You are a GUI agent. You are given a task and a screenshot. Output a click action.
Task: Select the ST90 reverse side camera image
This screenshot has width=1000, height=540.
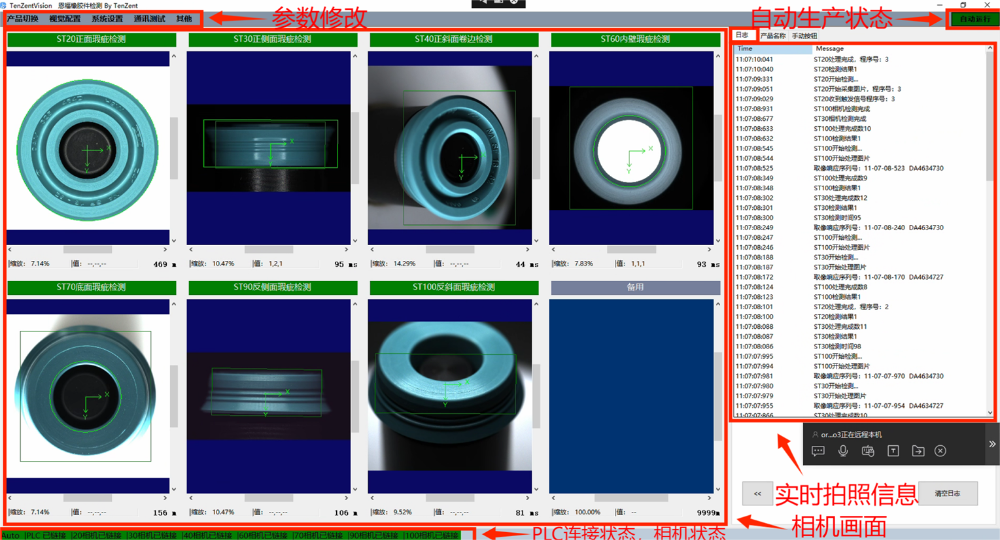(x=268, y=396)
